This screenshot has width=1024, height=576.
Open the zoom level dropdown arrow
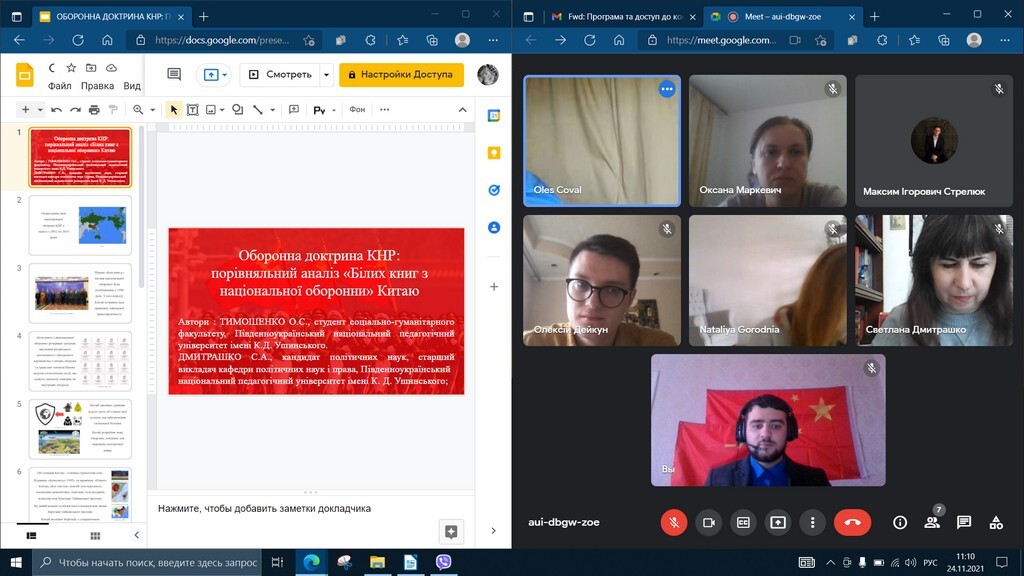[152, 110]
